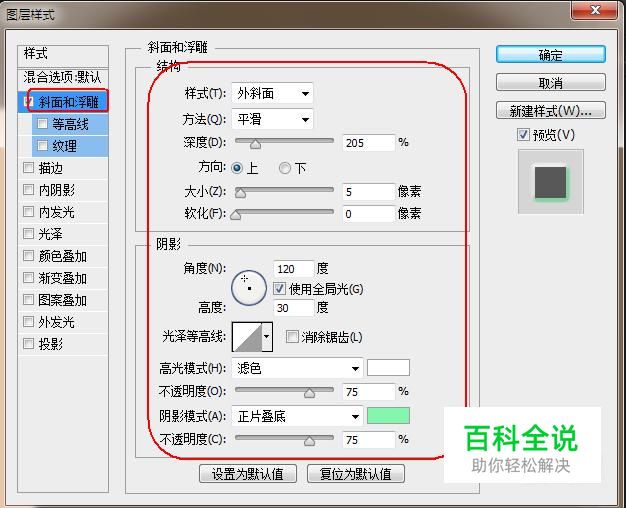This screenshot has height=508, width=626.
Task: Enable the 投影 checkbox
Action: click(28, 343)
